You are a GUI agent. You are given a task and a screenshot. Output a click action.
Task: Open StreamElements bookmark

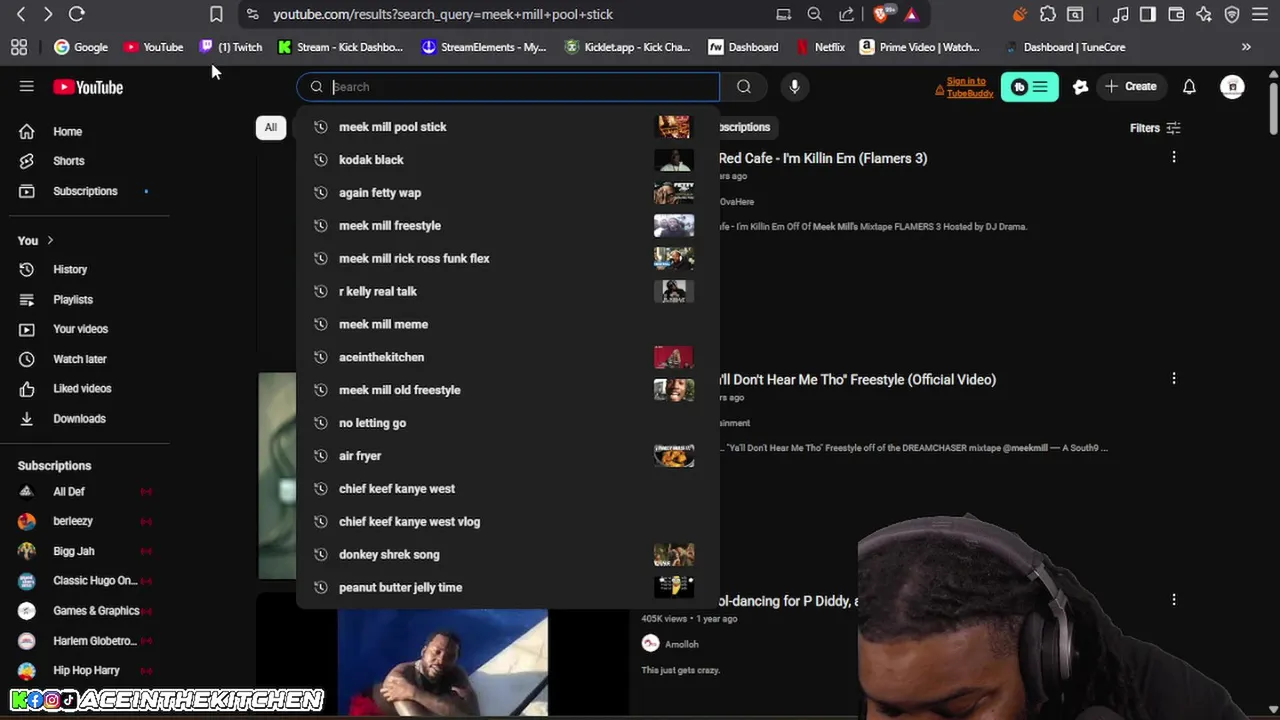[484, 47]
